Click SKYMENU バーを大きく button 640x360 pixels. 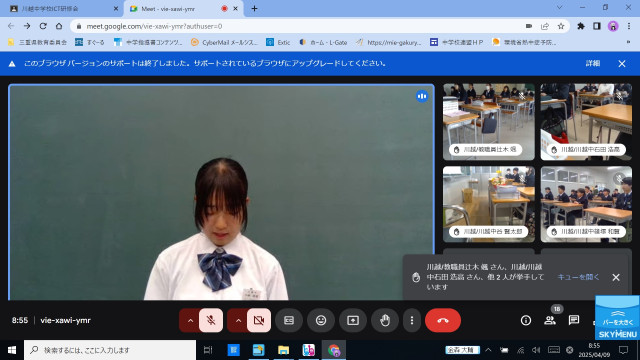pyautogui.click(x=617, y=318)
